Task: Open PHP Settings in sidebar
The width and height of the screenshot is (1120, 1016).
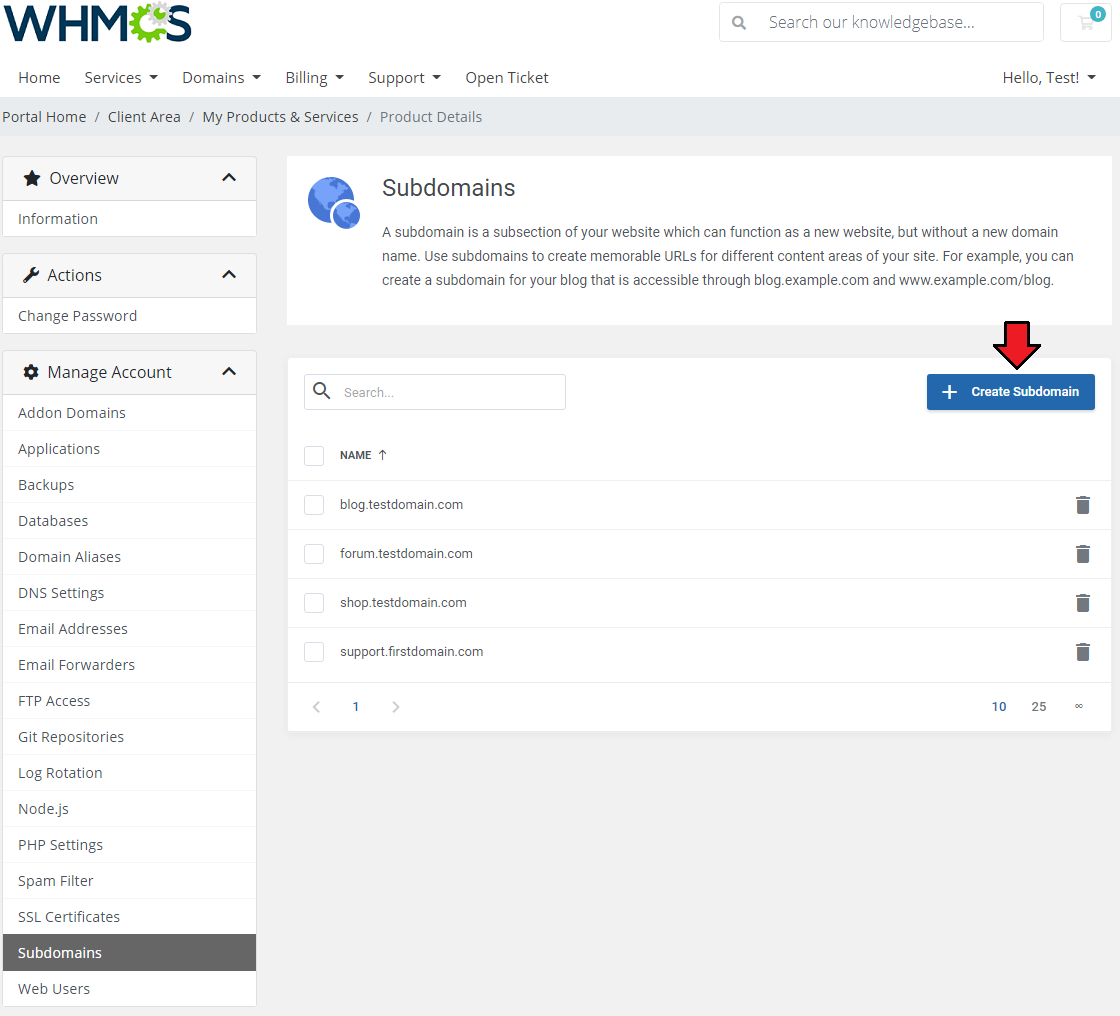Action: pos(129,845)
